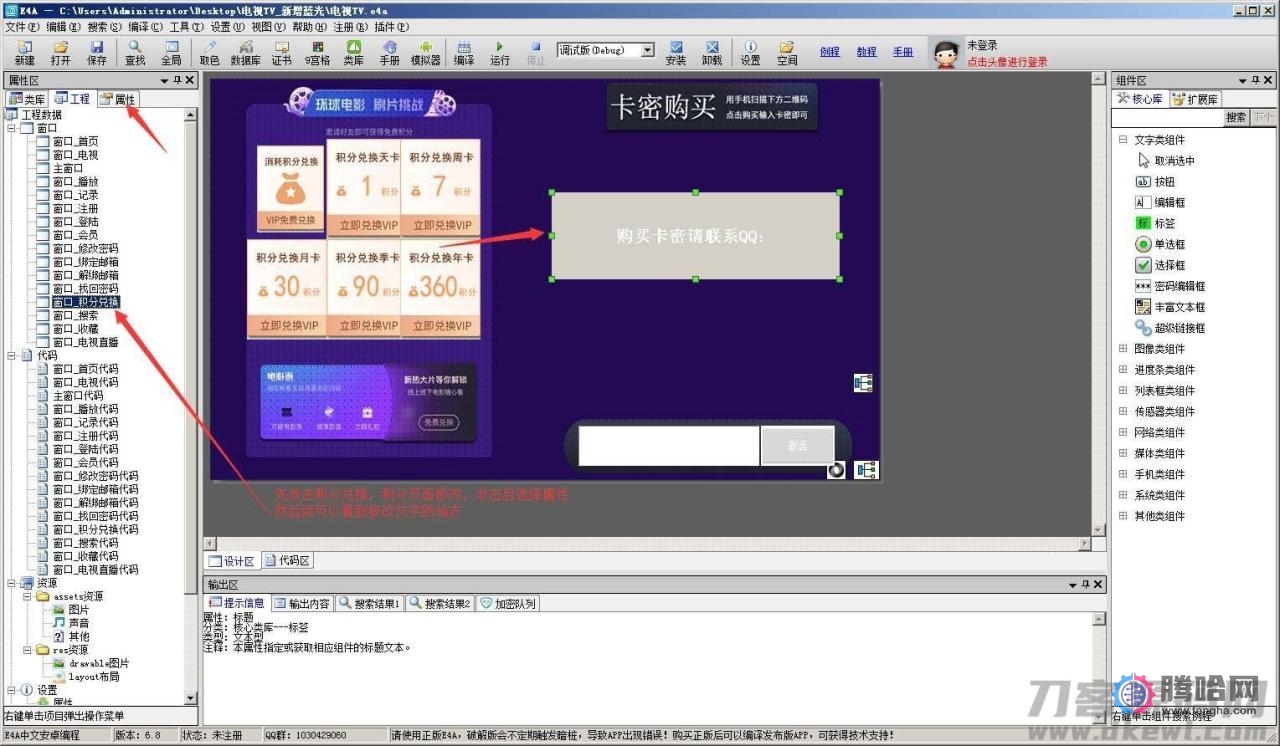
Task: Click the 空间 (Space) toolbar icon
Action: [787, 53]
